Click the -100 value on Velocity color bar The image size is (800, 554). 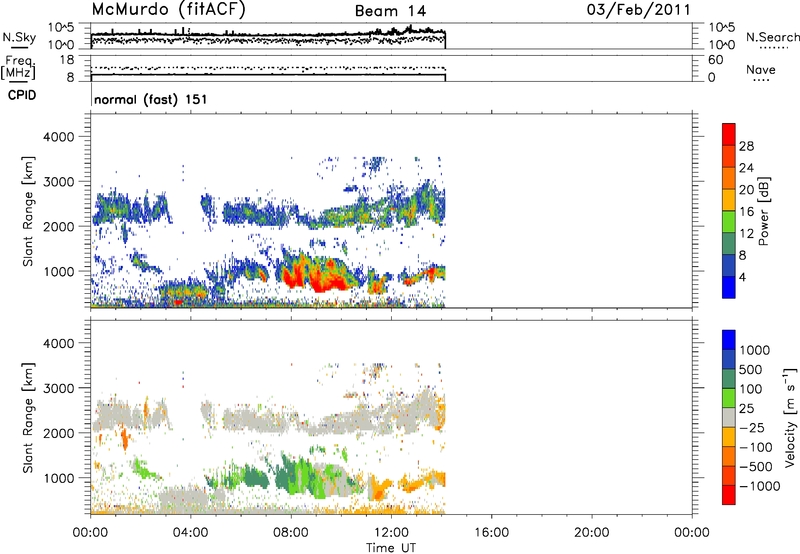click(756, 447)
